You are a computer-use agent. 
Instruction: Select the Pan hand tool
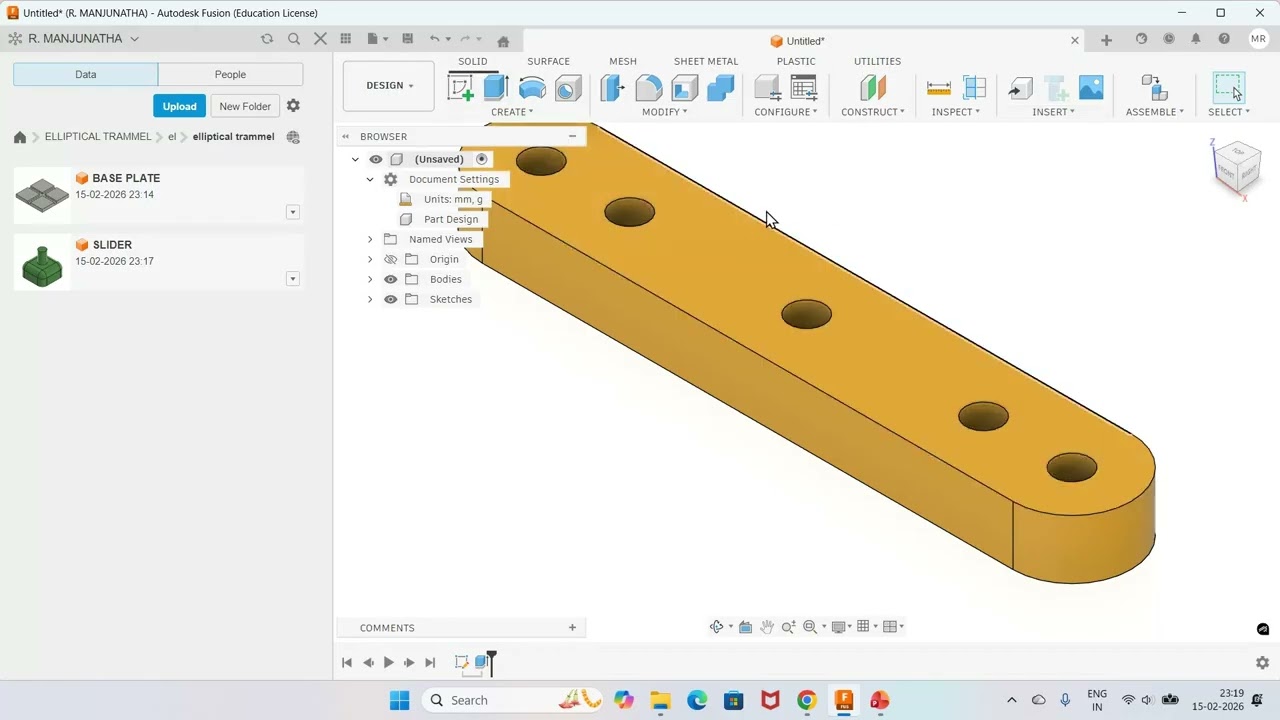[x=767, y=627]
